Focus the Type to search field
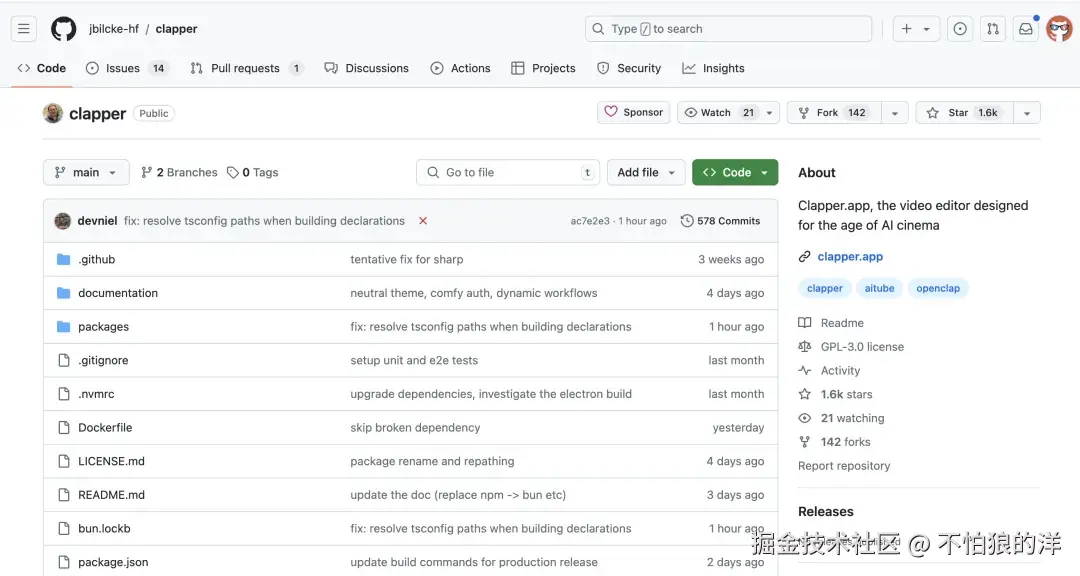The image size is (1080, 576). (728, 29)
